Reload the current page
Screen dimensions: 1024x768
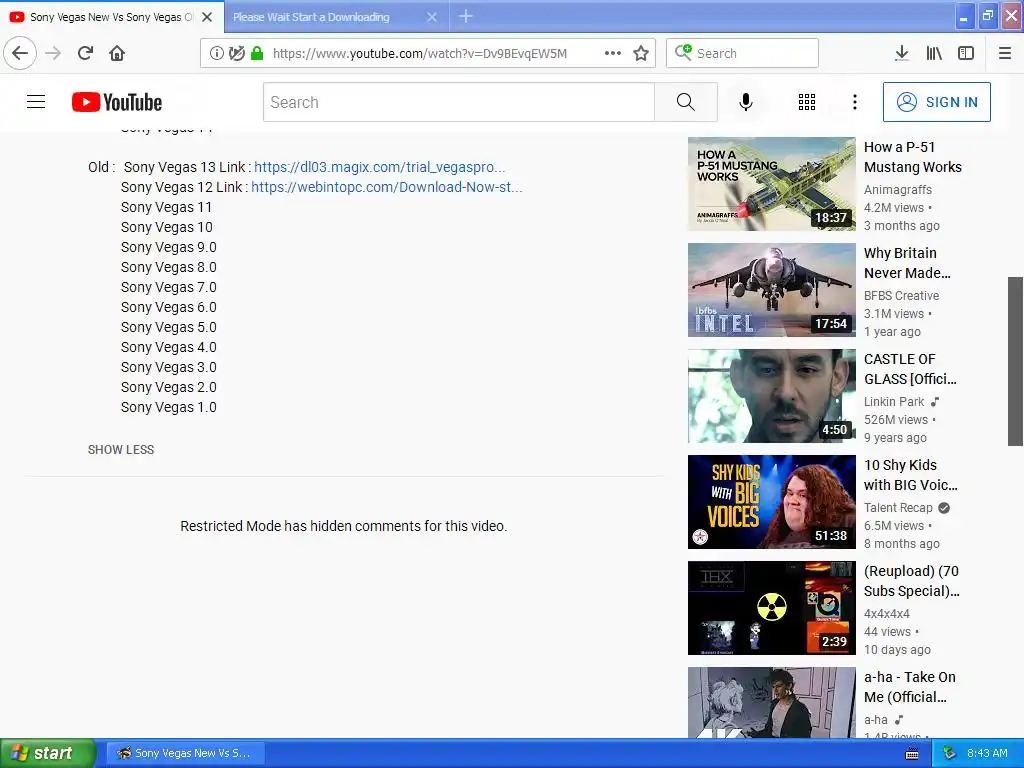tap(85, 53)
